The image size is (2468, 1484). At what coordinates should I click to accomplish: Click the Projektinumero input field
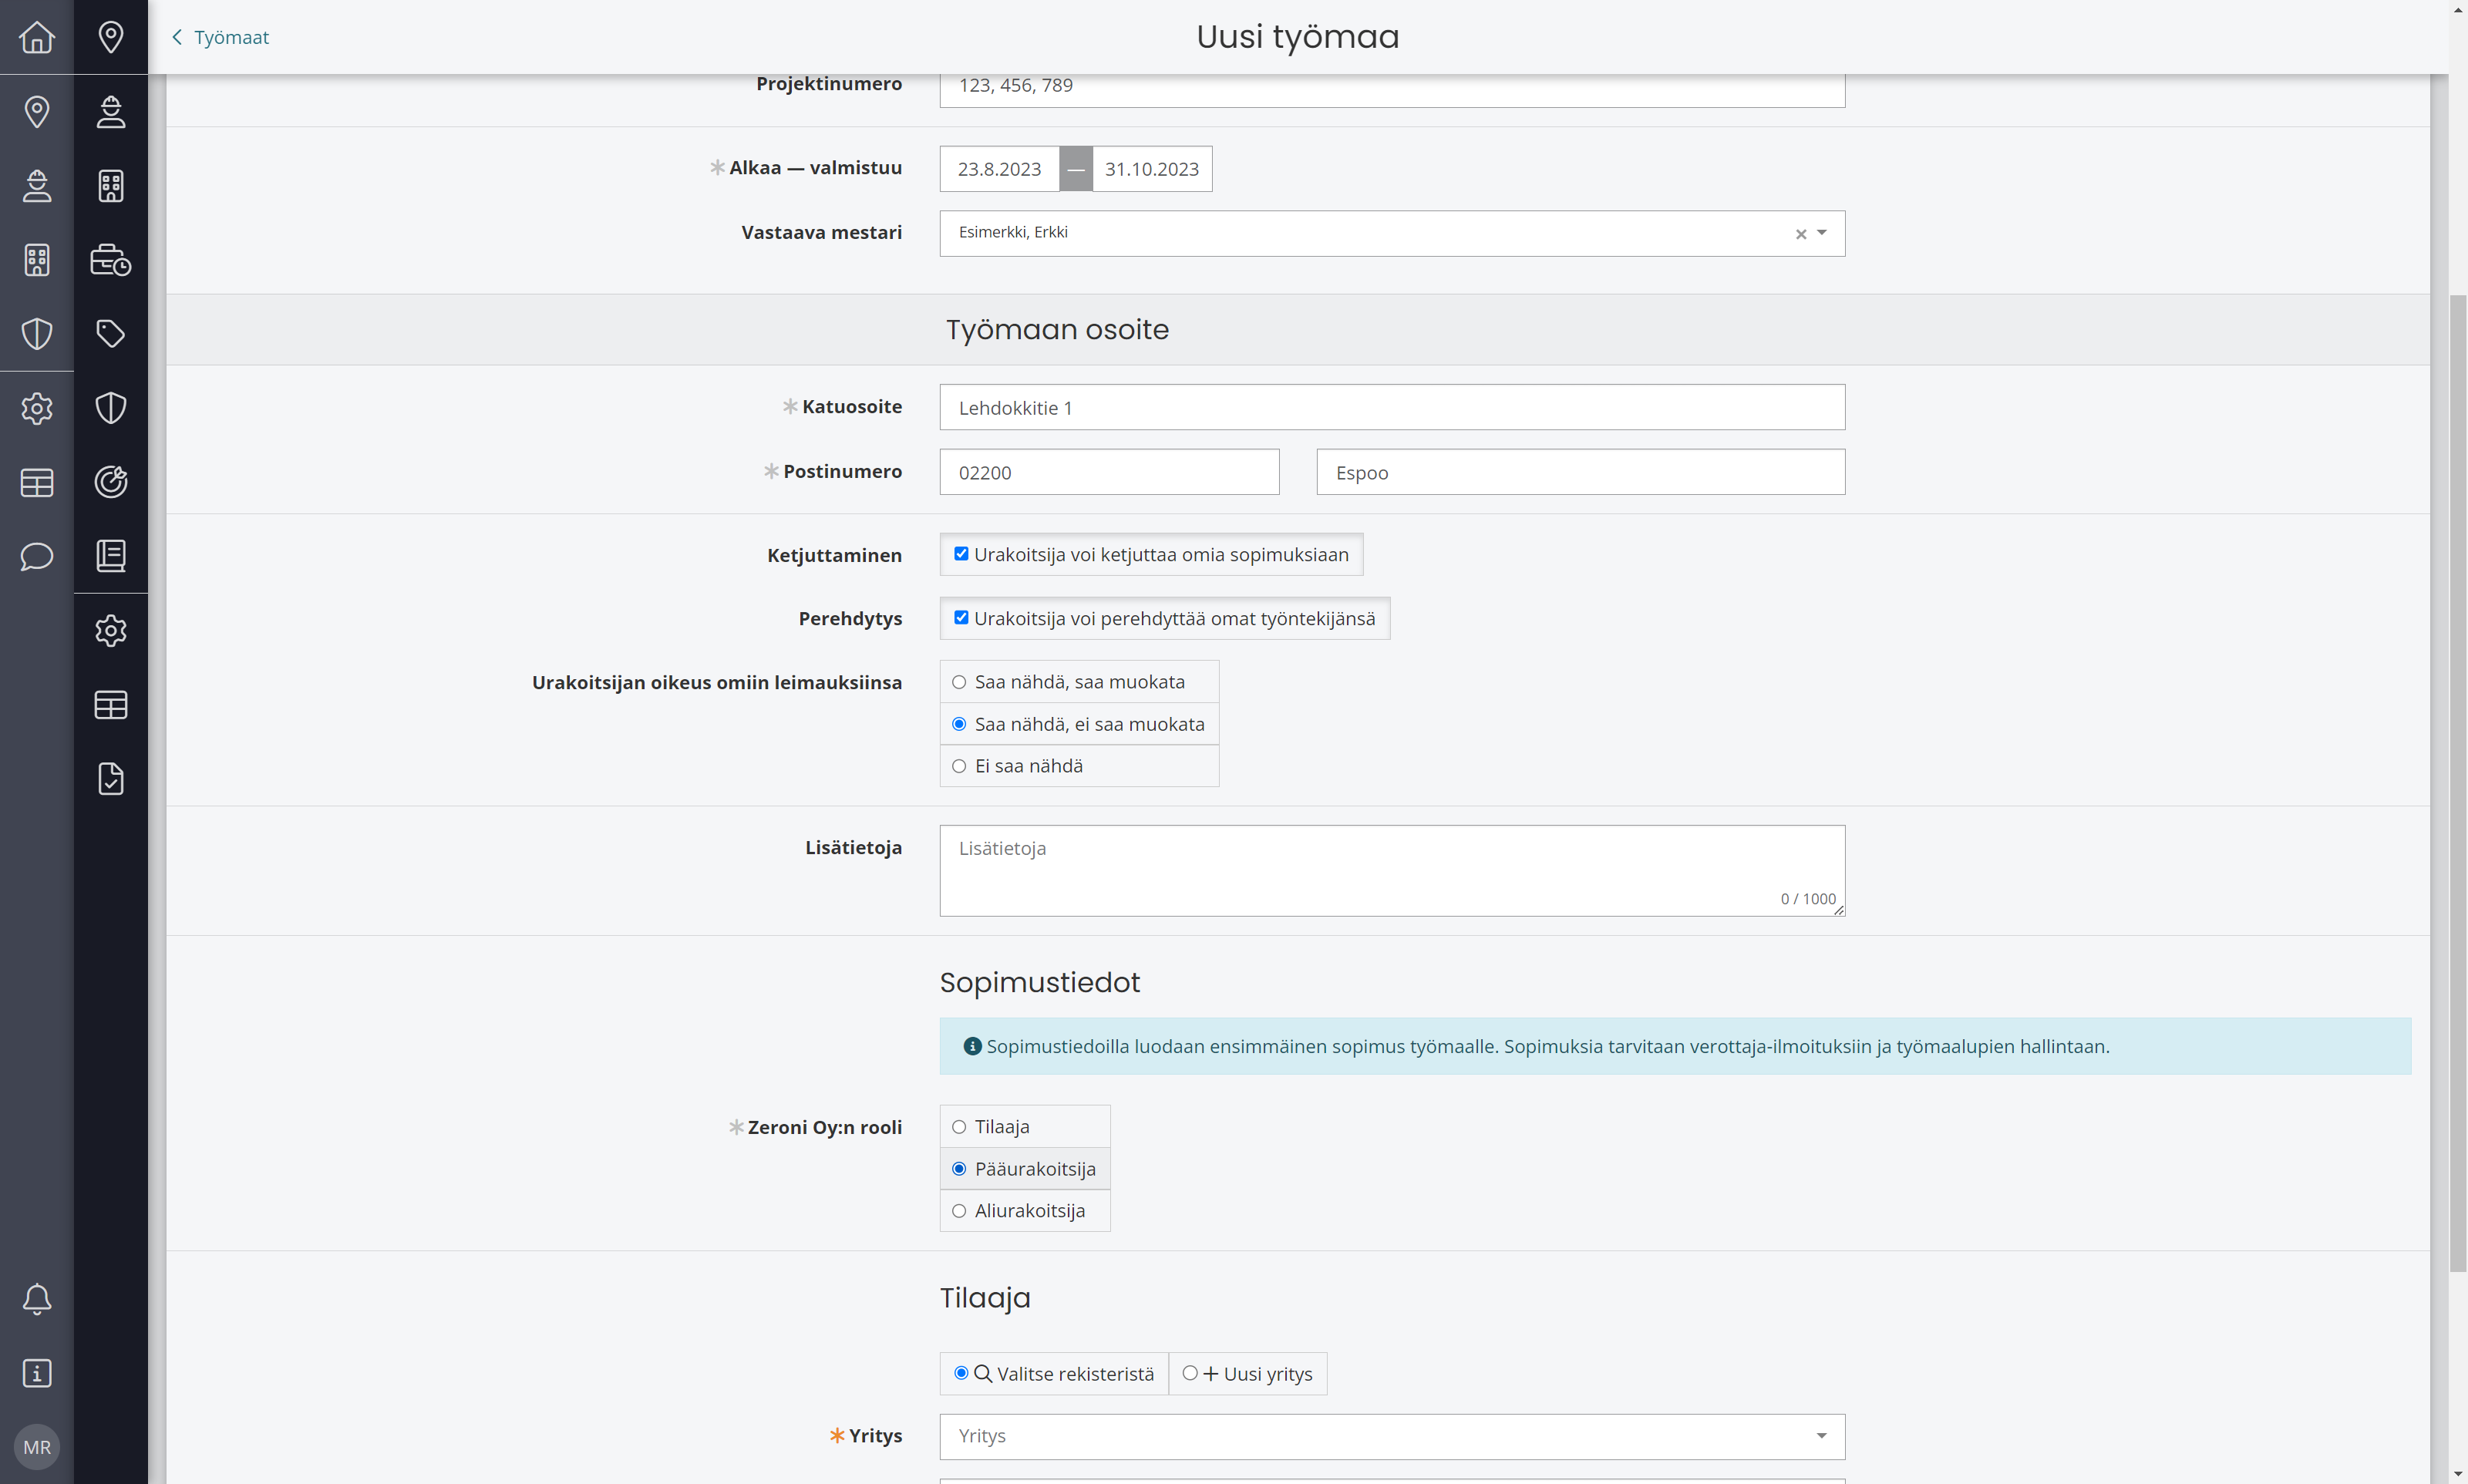tap(1392, 90)
